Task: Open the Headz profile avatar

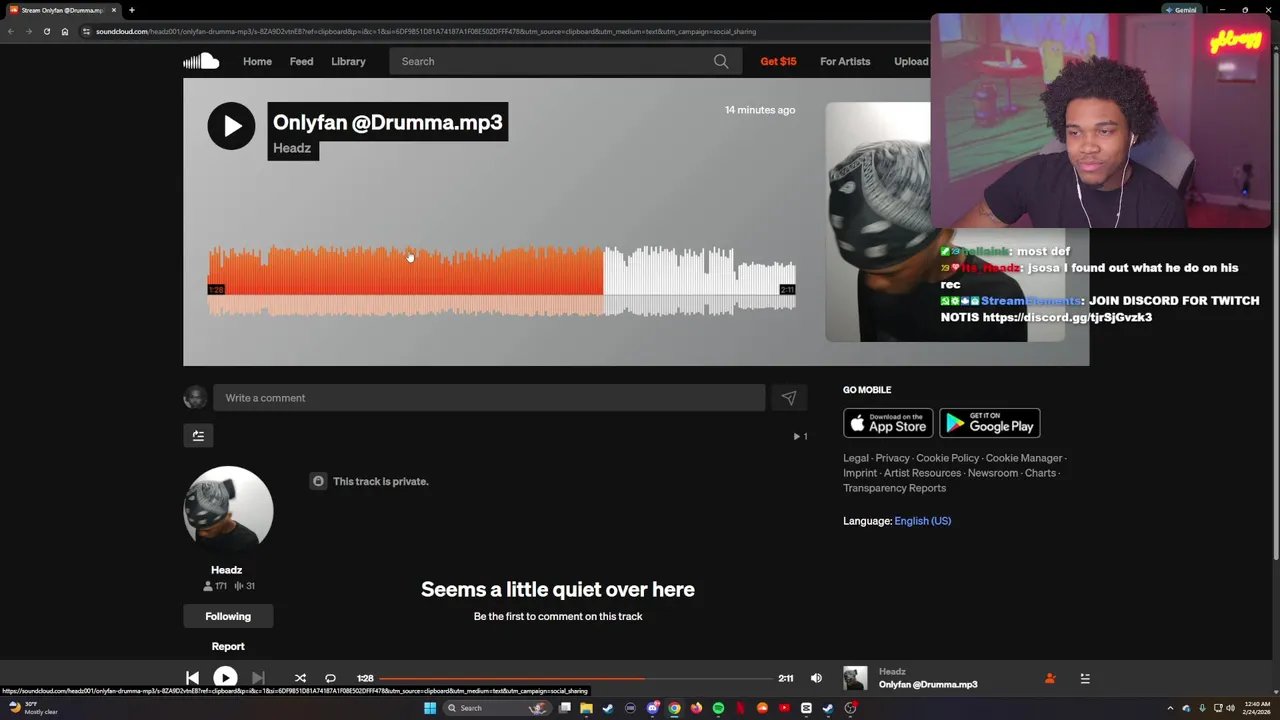Action: tap(228, 510)
